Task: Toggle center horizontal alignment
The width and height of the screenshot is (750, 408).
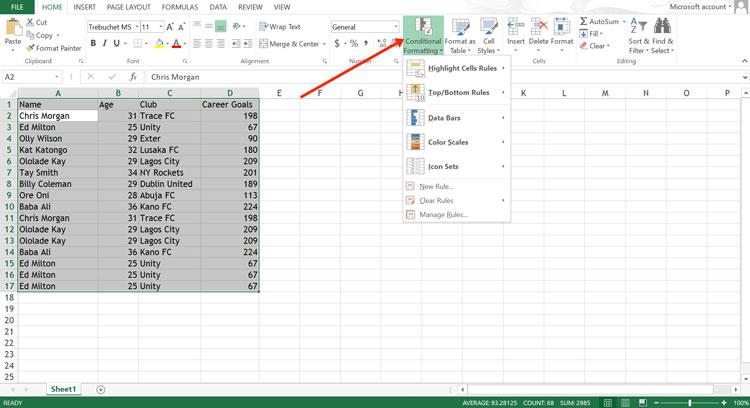Action: coord(209,44)
